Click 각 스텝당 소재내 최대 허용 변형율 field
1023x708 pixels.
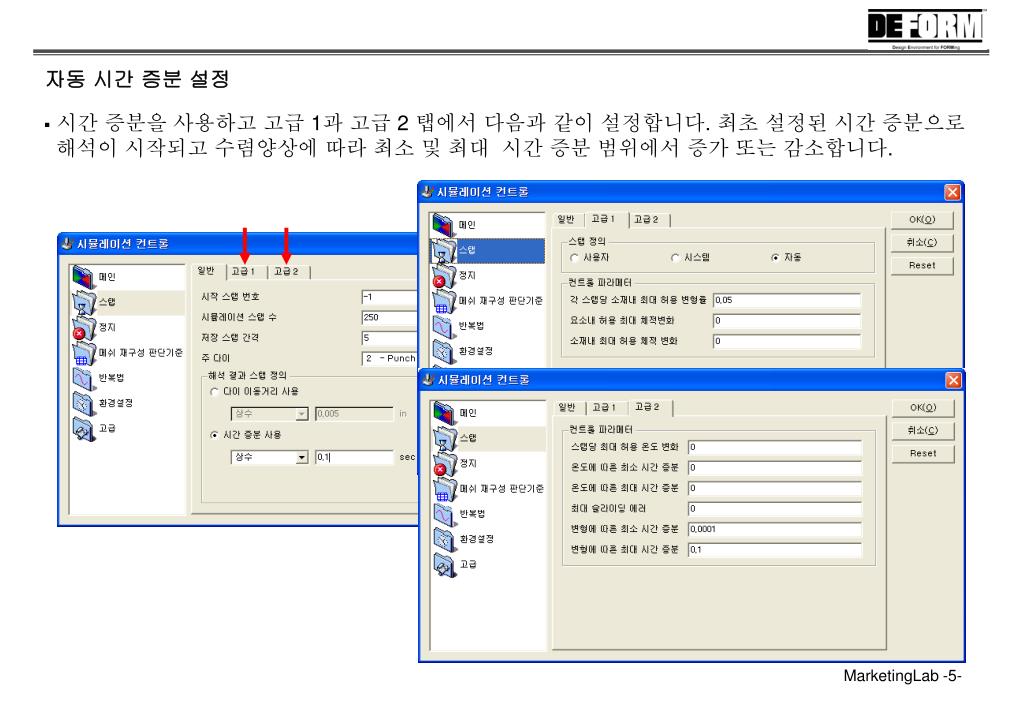(787, 300)
